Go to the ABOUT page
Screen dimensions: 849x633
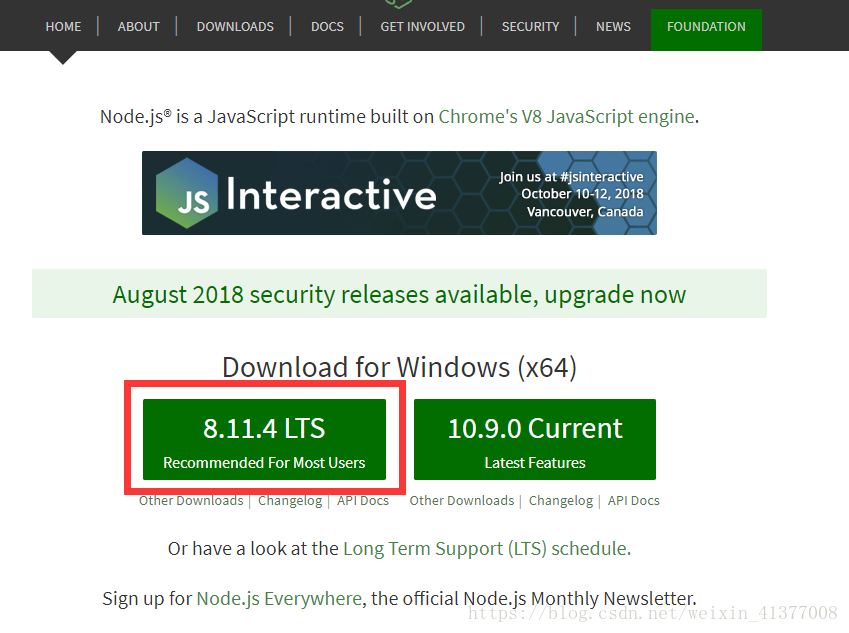139,27
